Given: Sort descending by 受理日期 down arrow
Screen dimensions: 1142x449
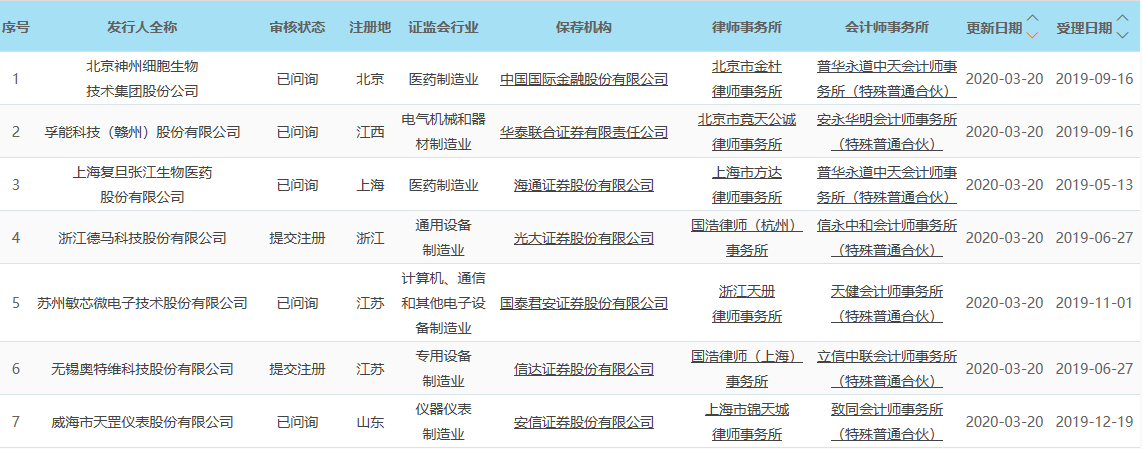Looking at the screenshot, I should [x=1122, y=34].
